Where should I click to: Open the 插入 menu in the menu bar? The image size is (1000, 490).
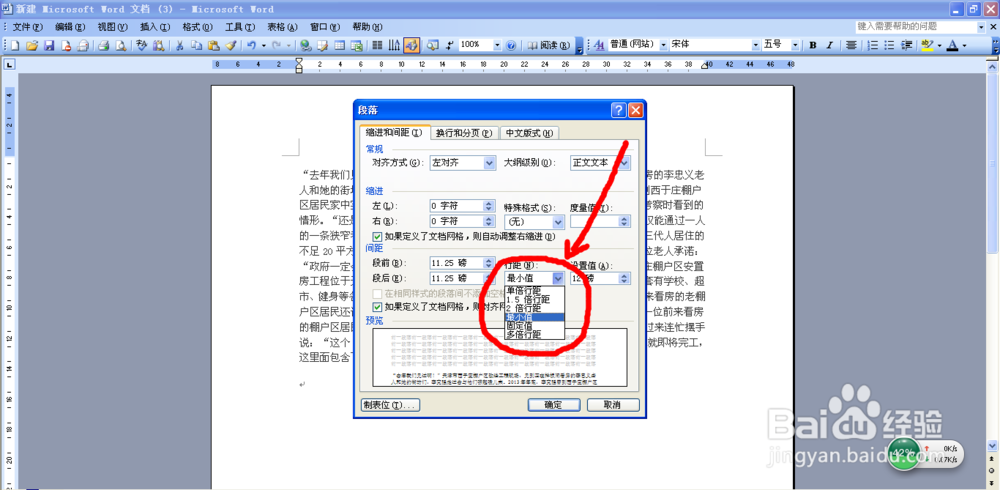tap(155, 27)
